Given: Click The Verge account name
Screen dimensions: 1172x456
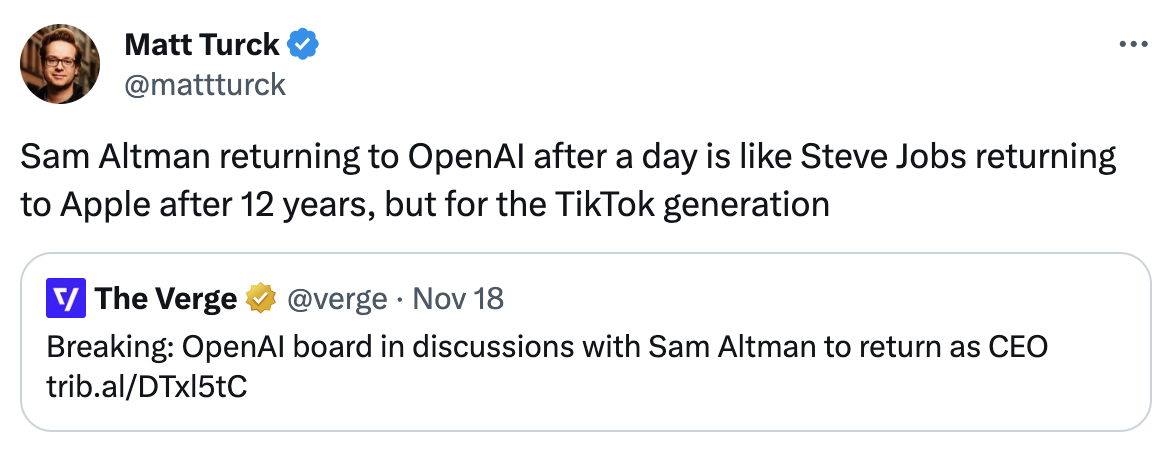Looking at the screenshot, I should 166,298.
